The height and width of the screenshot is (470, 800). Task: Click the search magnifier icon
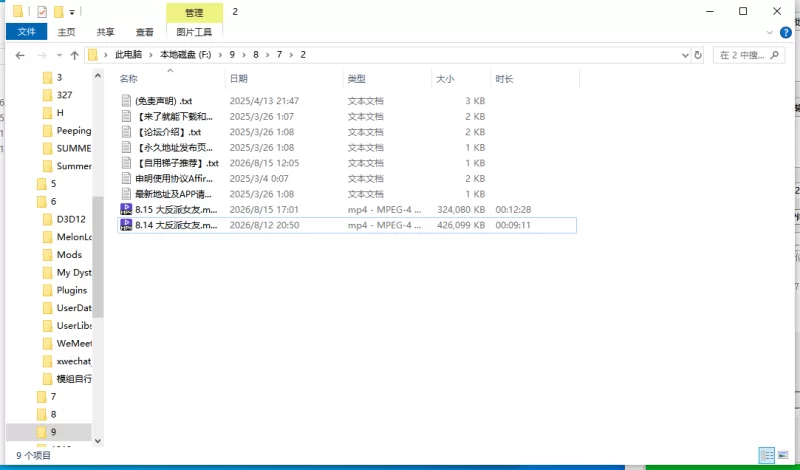click(x=774, y=55)
